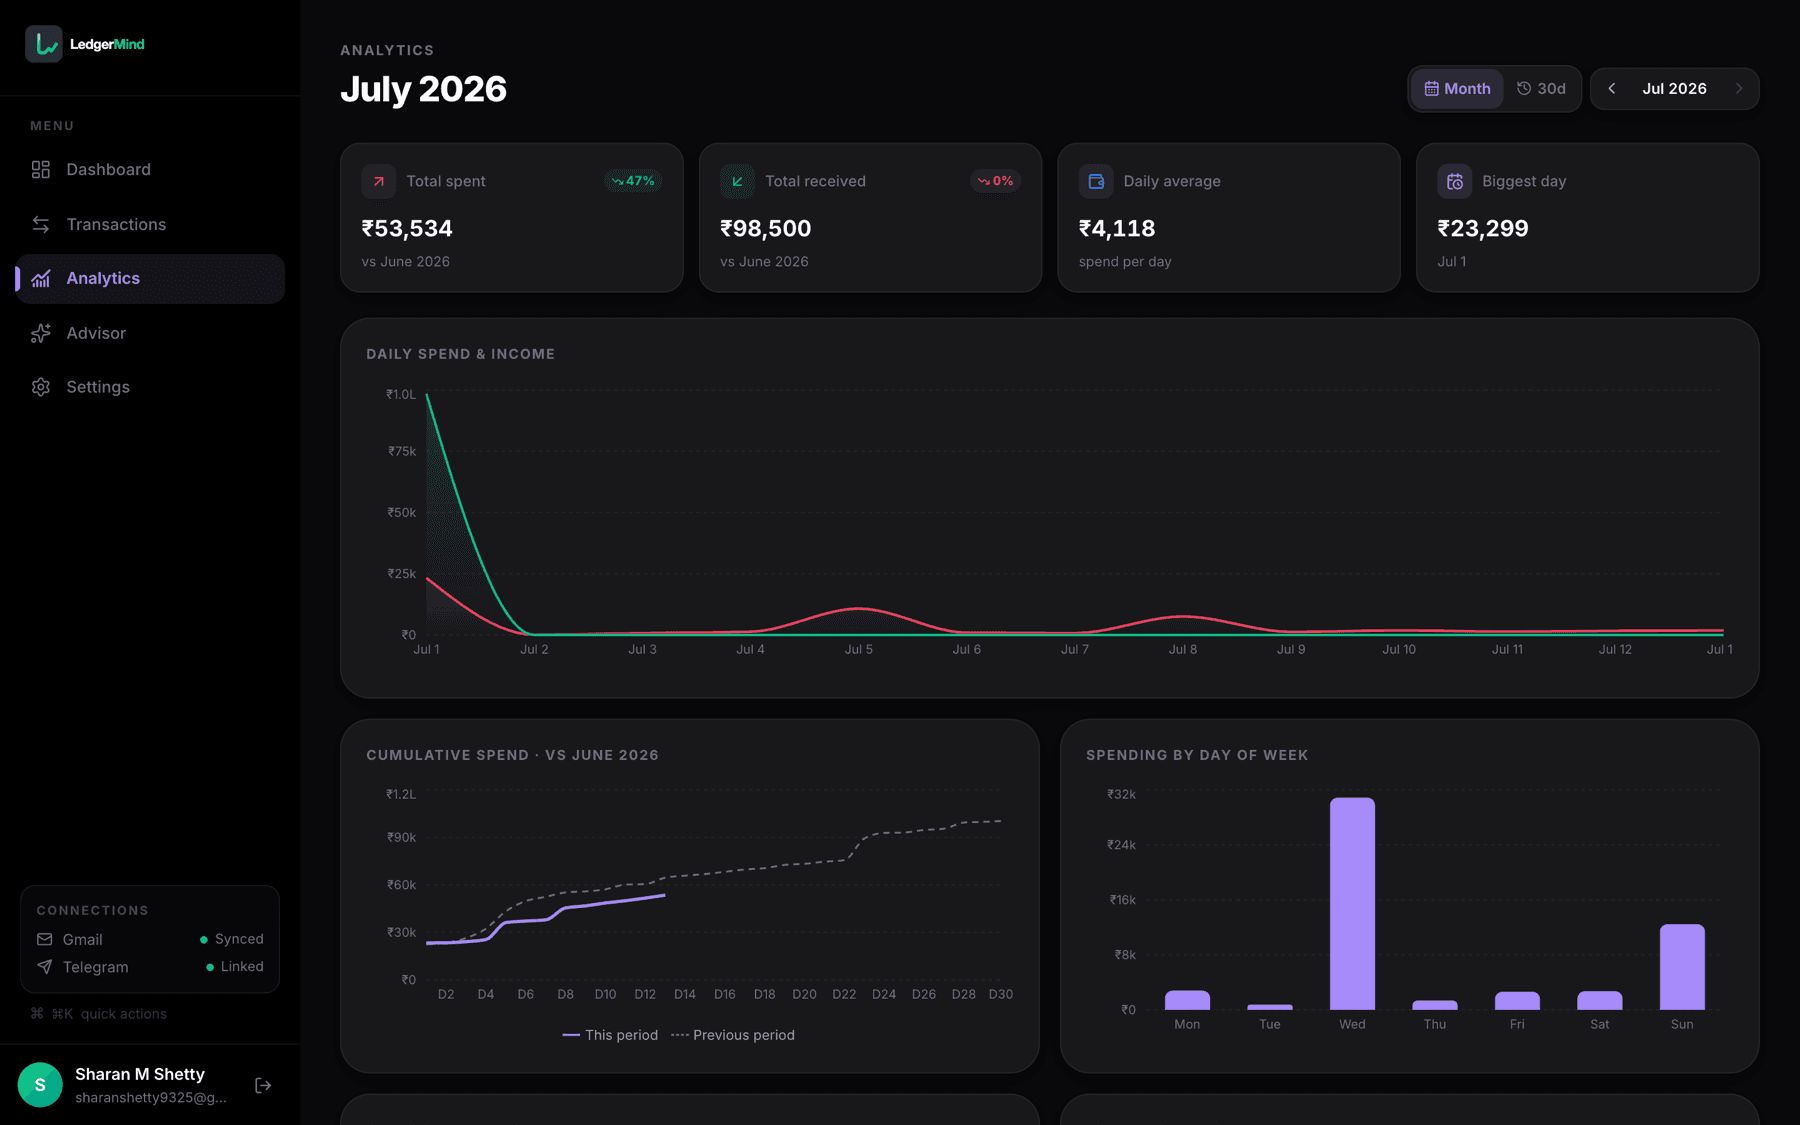This screenshot has height=1125, width=1800.
Task: Click the Biggest day calendar icon
Action: [1455, 181]
